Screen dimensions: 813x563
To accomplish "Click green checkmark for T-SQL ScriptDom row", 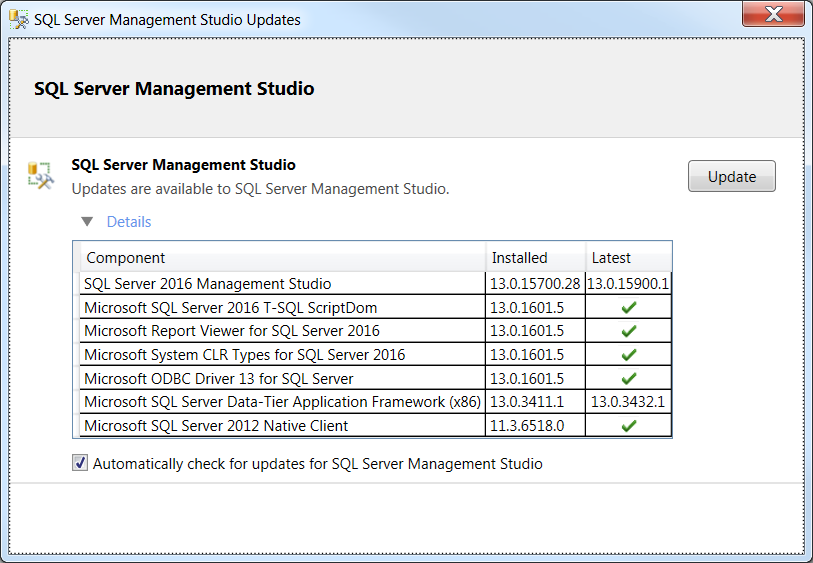I will coord(628,307).
